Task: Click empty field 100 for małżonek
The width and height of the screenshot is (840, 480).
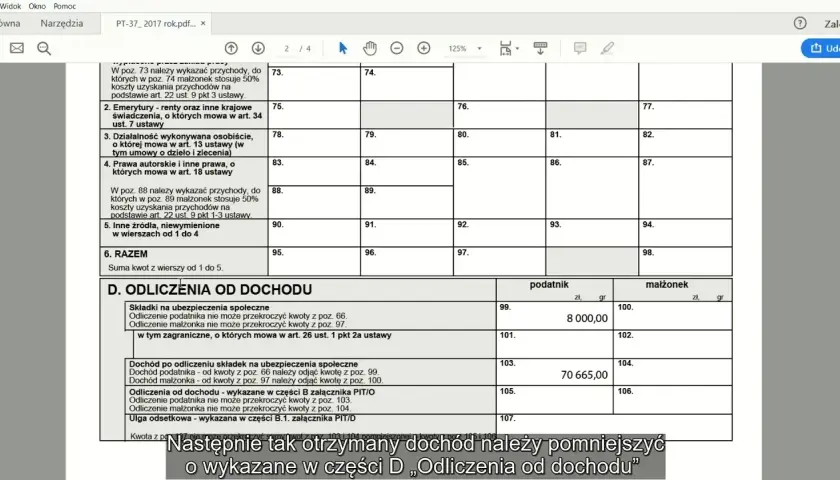Action: [x=673, y=316]
